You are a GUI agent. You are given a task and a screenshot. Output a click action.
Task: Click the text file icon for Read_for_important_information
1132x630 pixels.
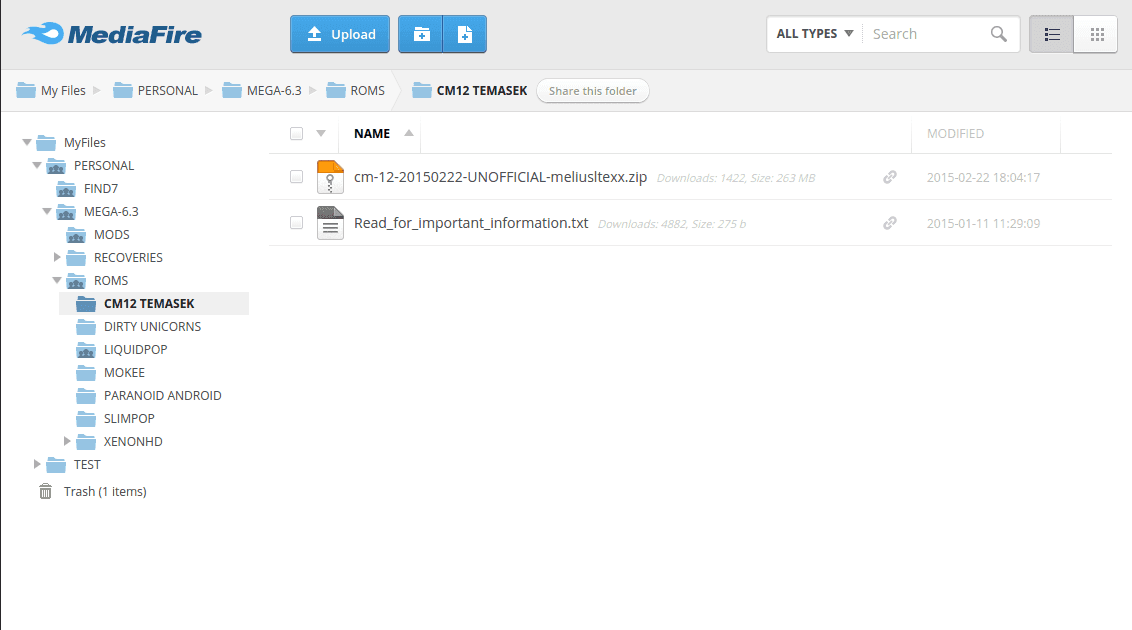click(x=330, y=223)
